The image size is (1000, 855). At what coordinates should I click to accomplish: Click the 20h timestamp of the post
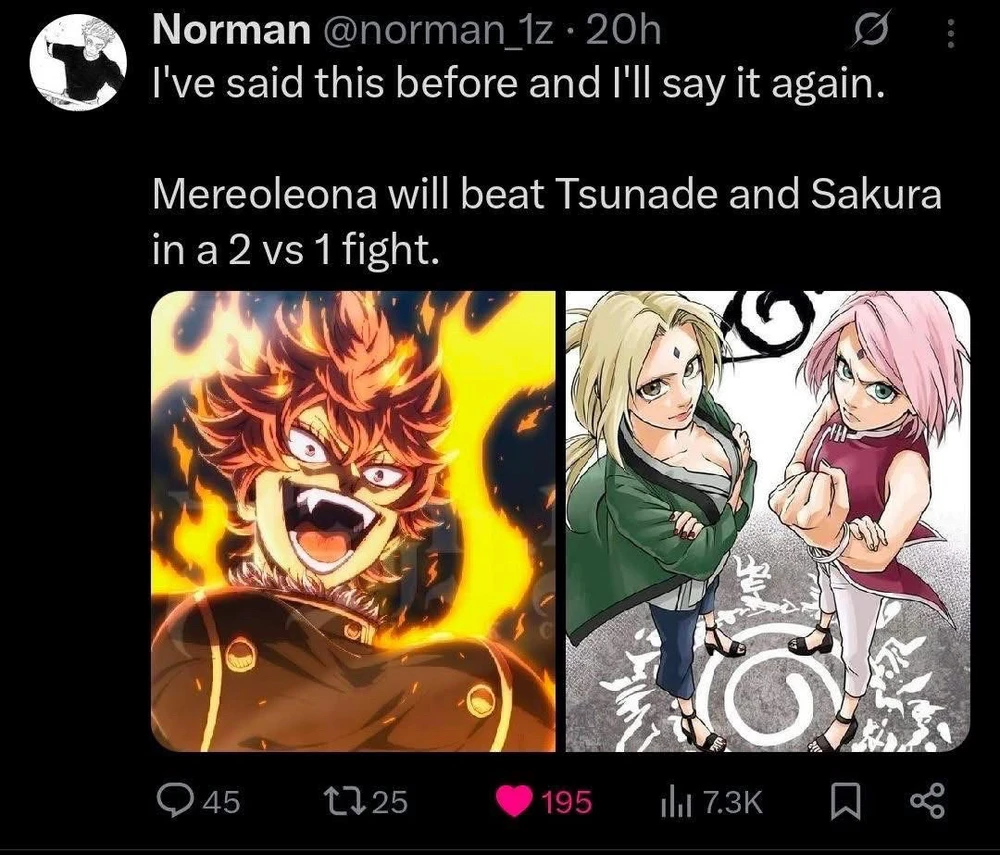[622, 30]
